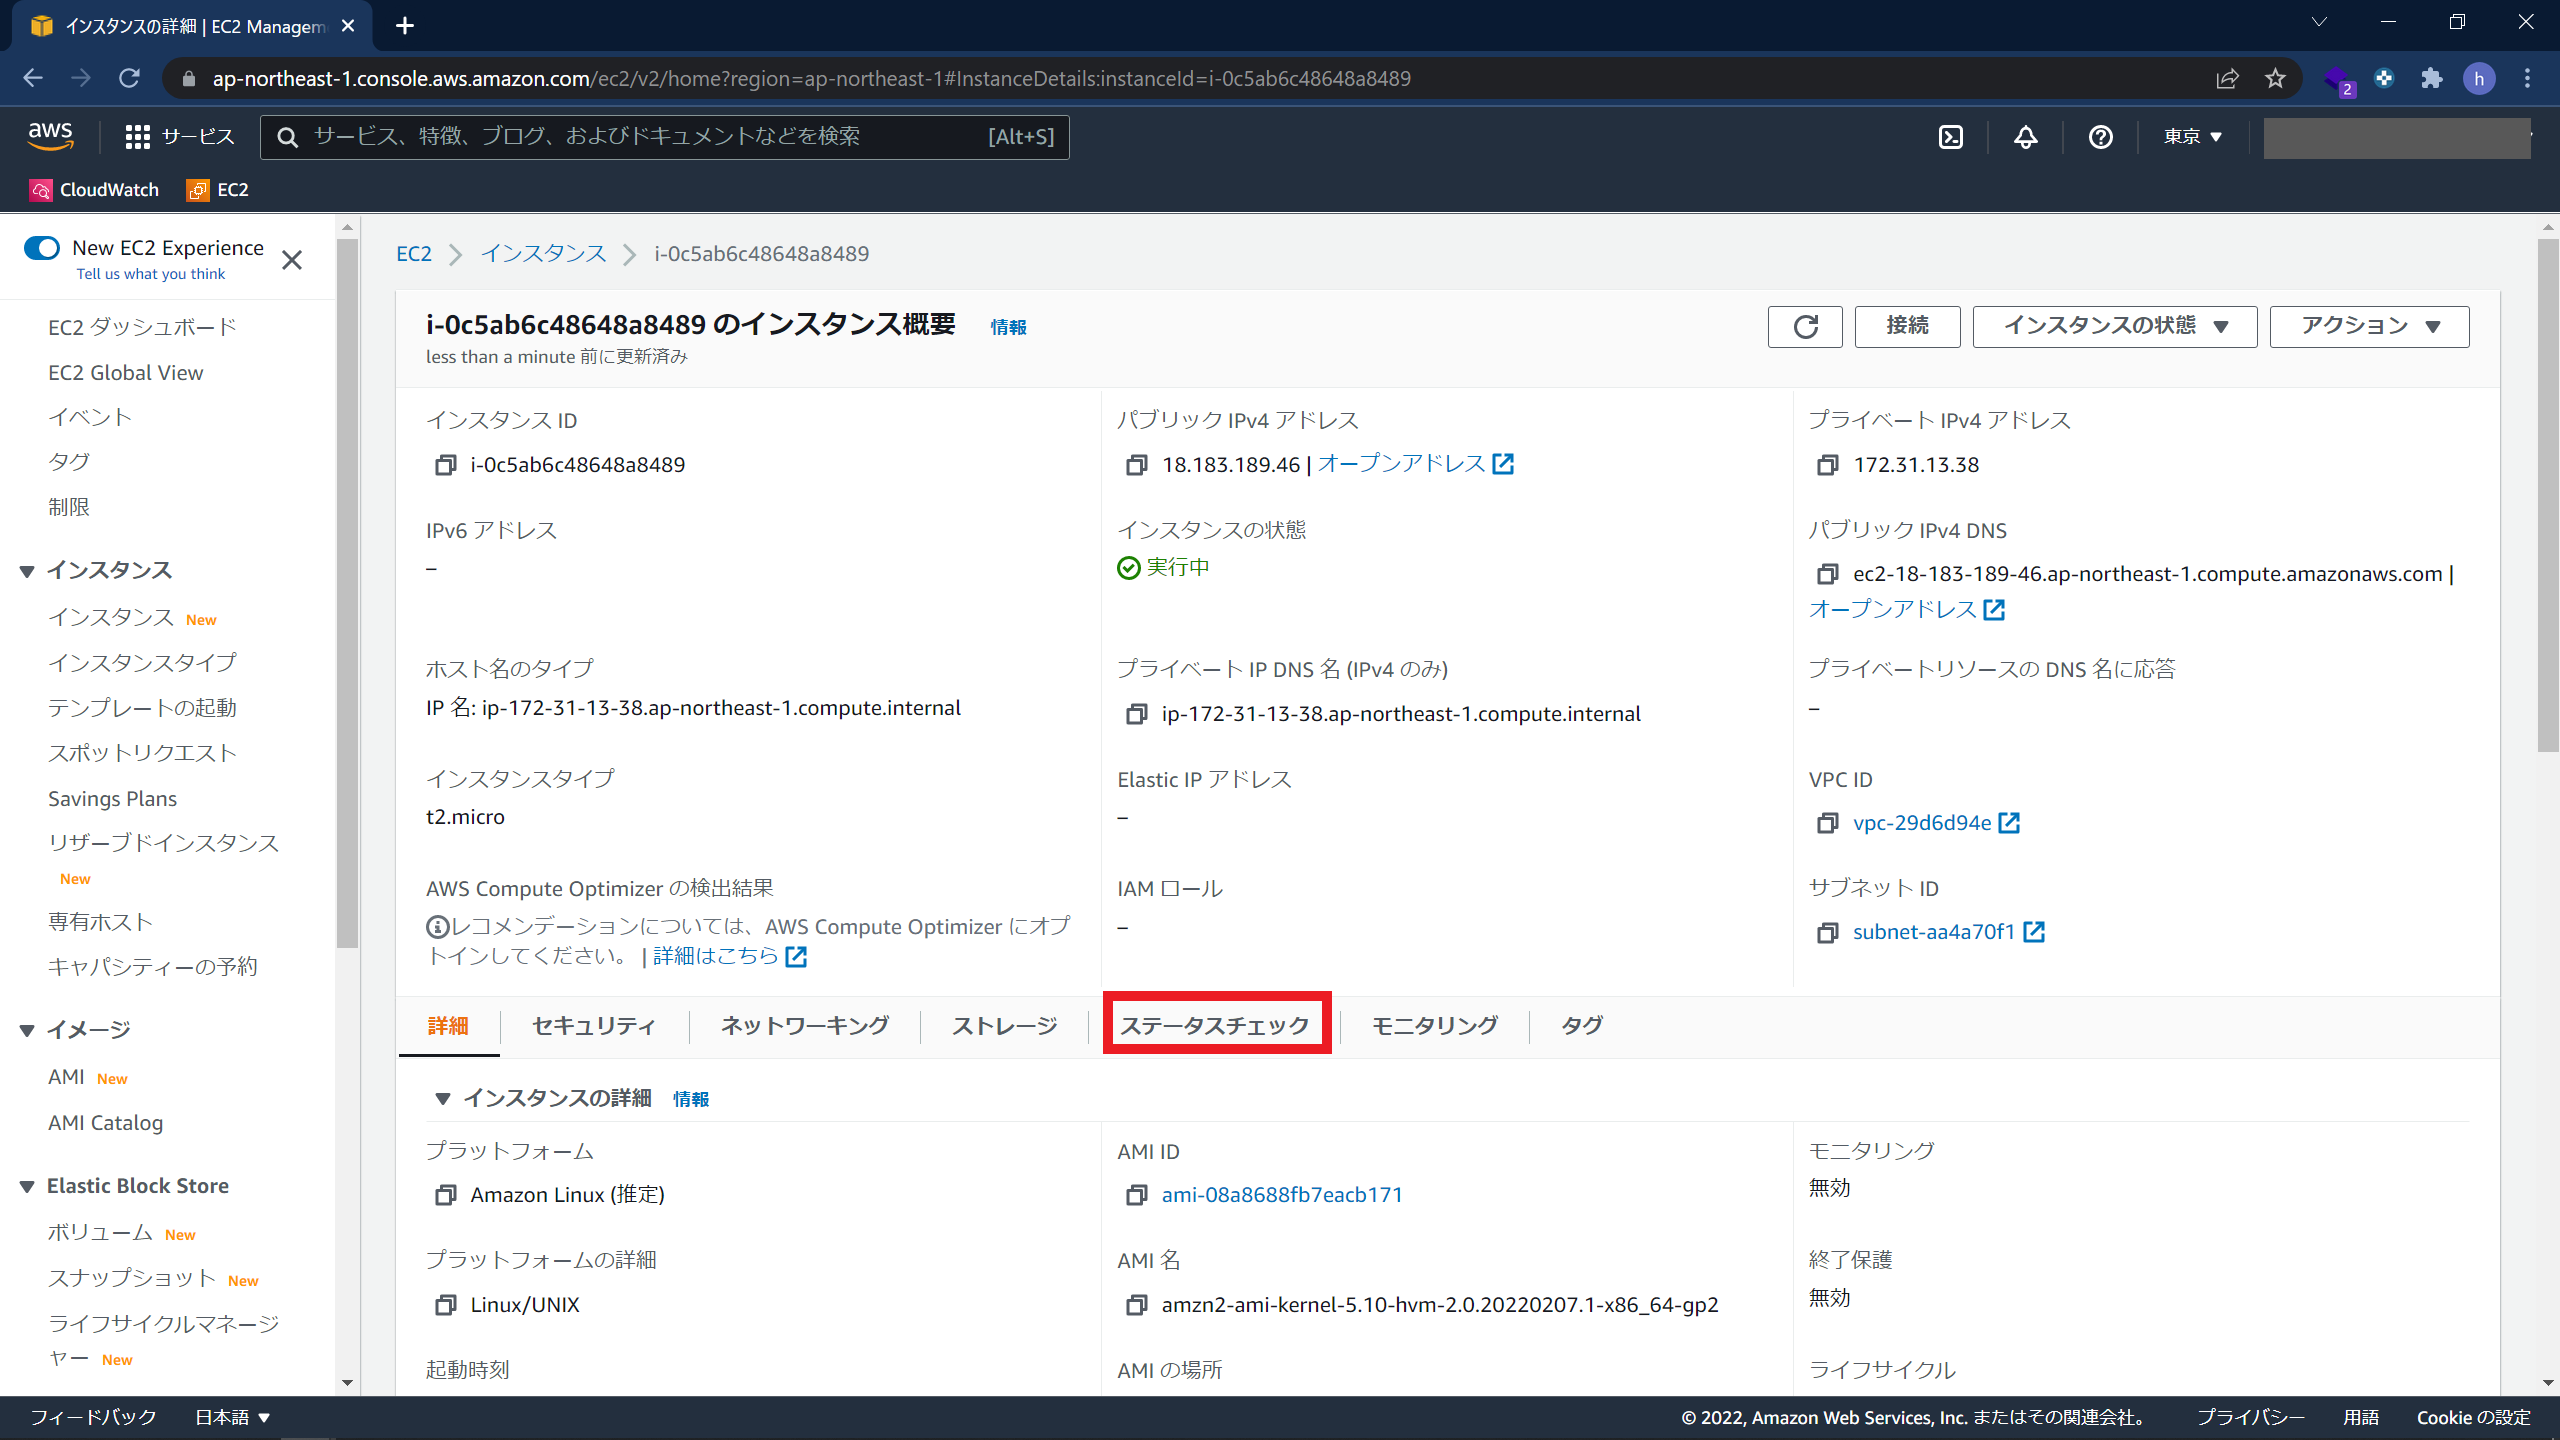Open the 東京 region selector
Image resolution: width=2560 pixels, height=1440 pixels.
[2192, 137]
